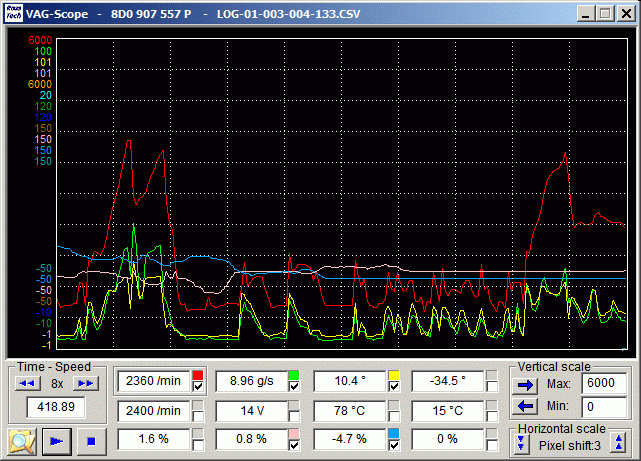Uncheck the 10.4 ° yellow trace checkbox
The image size is (641, 461).
pos(394,386)
